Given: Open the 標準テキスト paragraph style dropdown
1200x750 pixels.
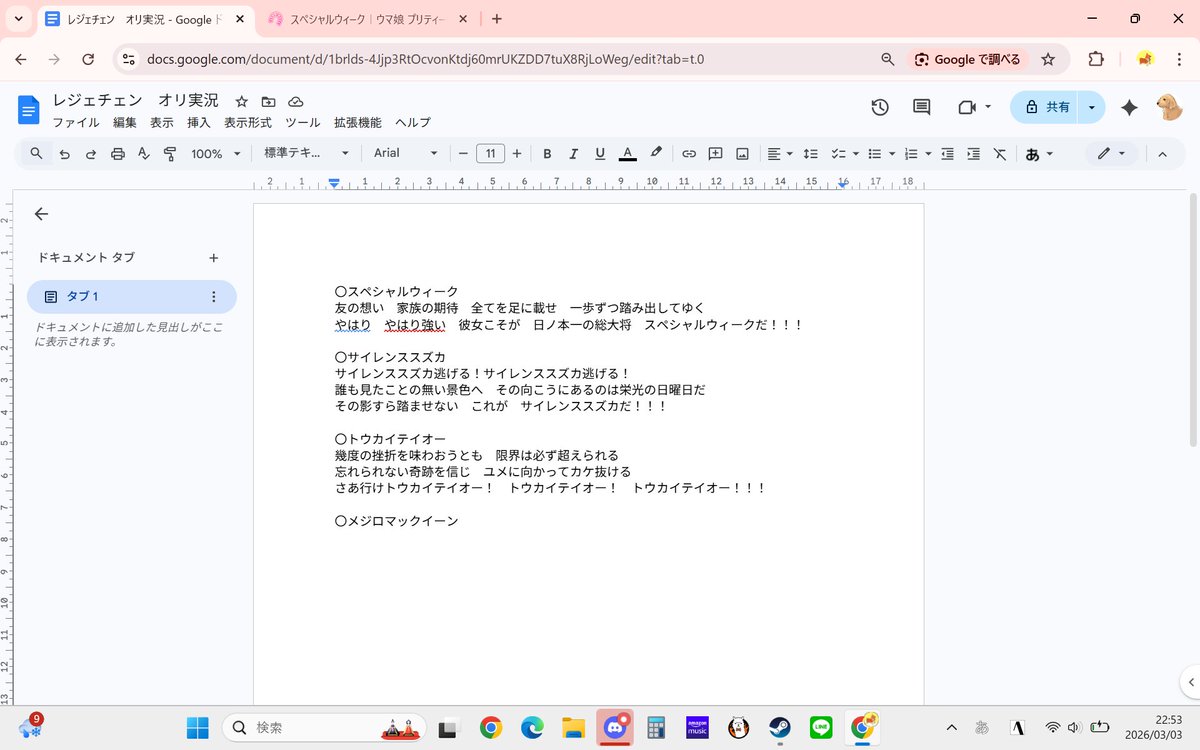Looking at the screenshot, I should click(x=306, y=154).
